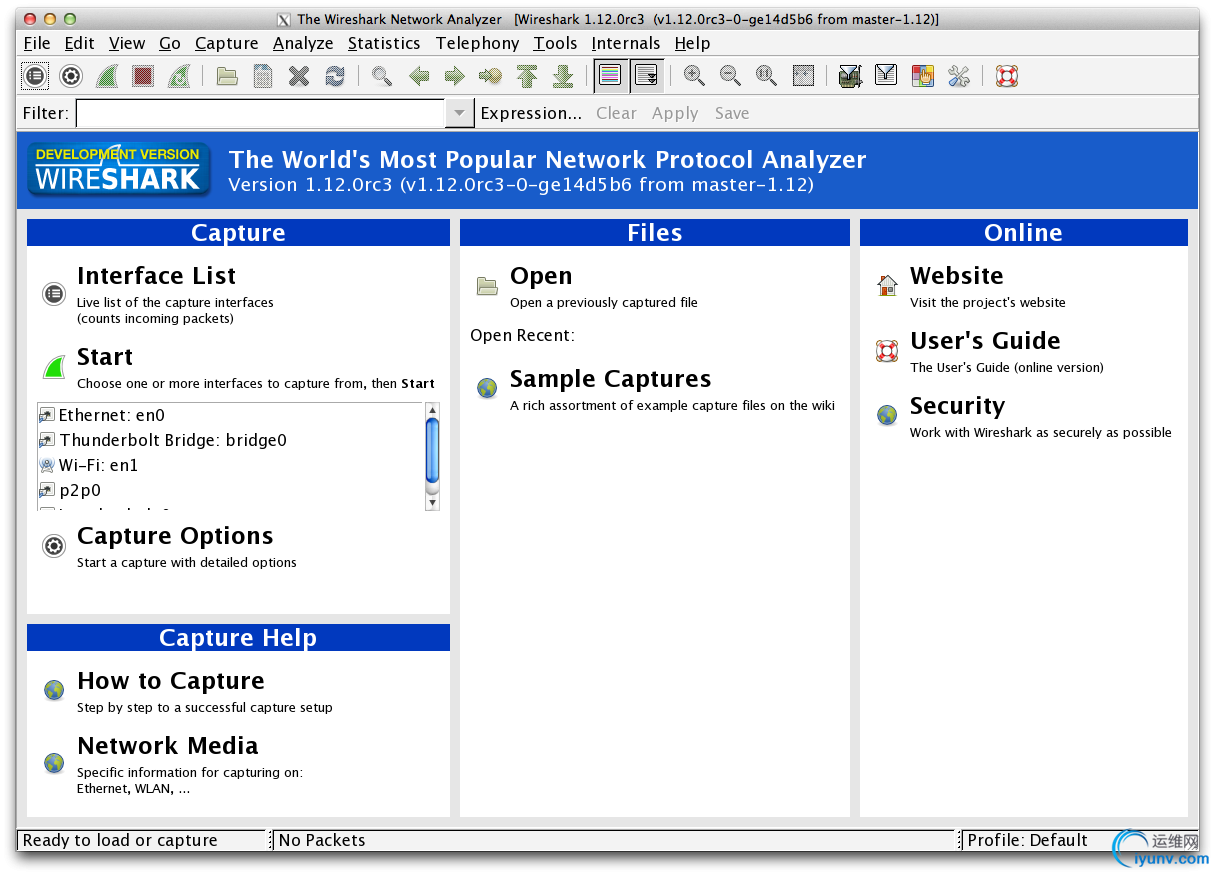This screenshot has height=875, width=1215.
Task: Open the Security link under Online
Action: (957, 406)
